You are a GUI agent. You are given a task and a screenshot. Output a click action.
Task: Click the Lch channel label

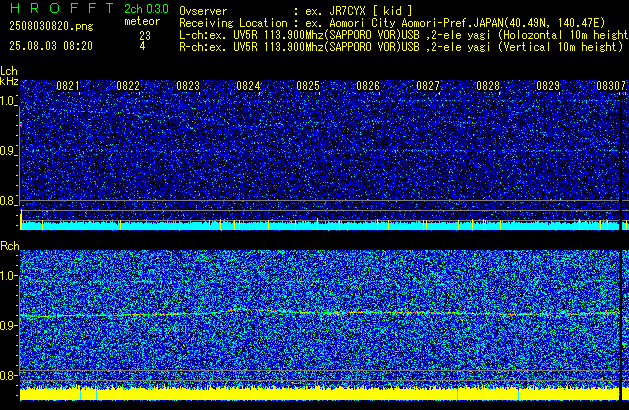point(9,71)
